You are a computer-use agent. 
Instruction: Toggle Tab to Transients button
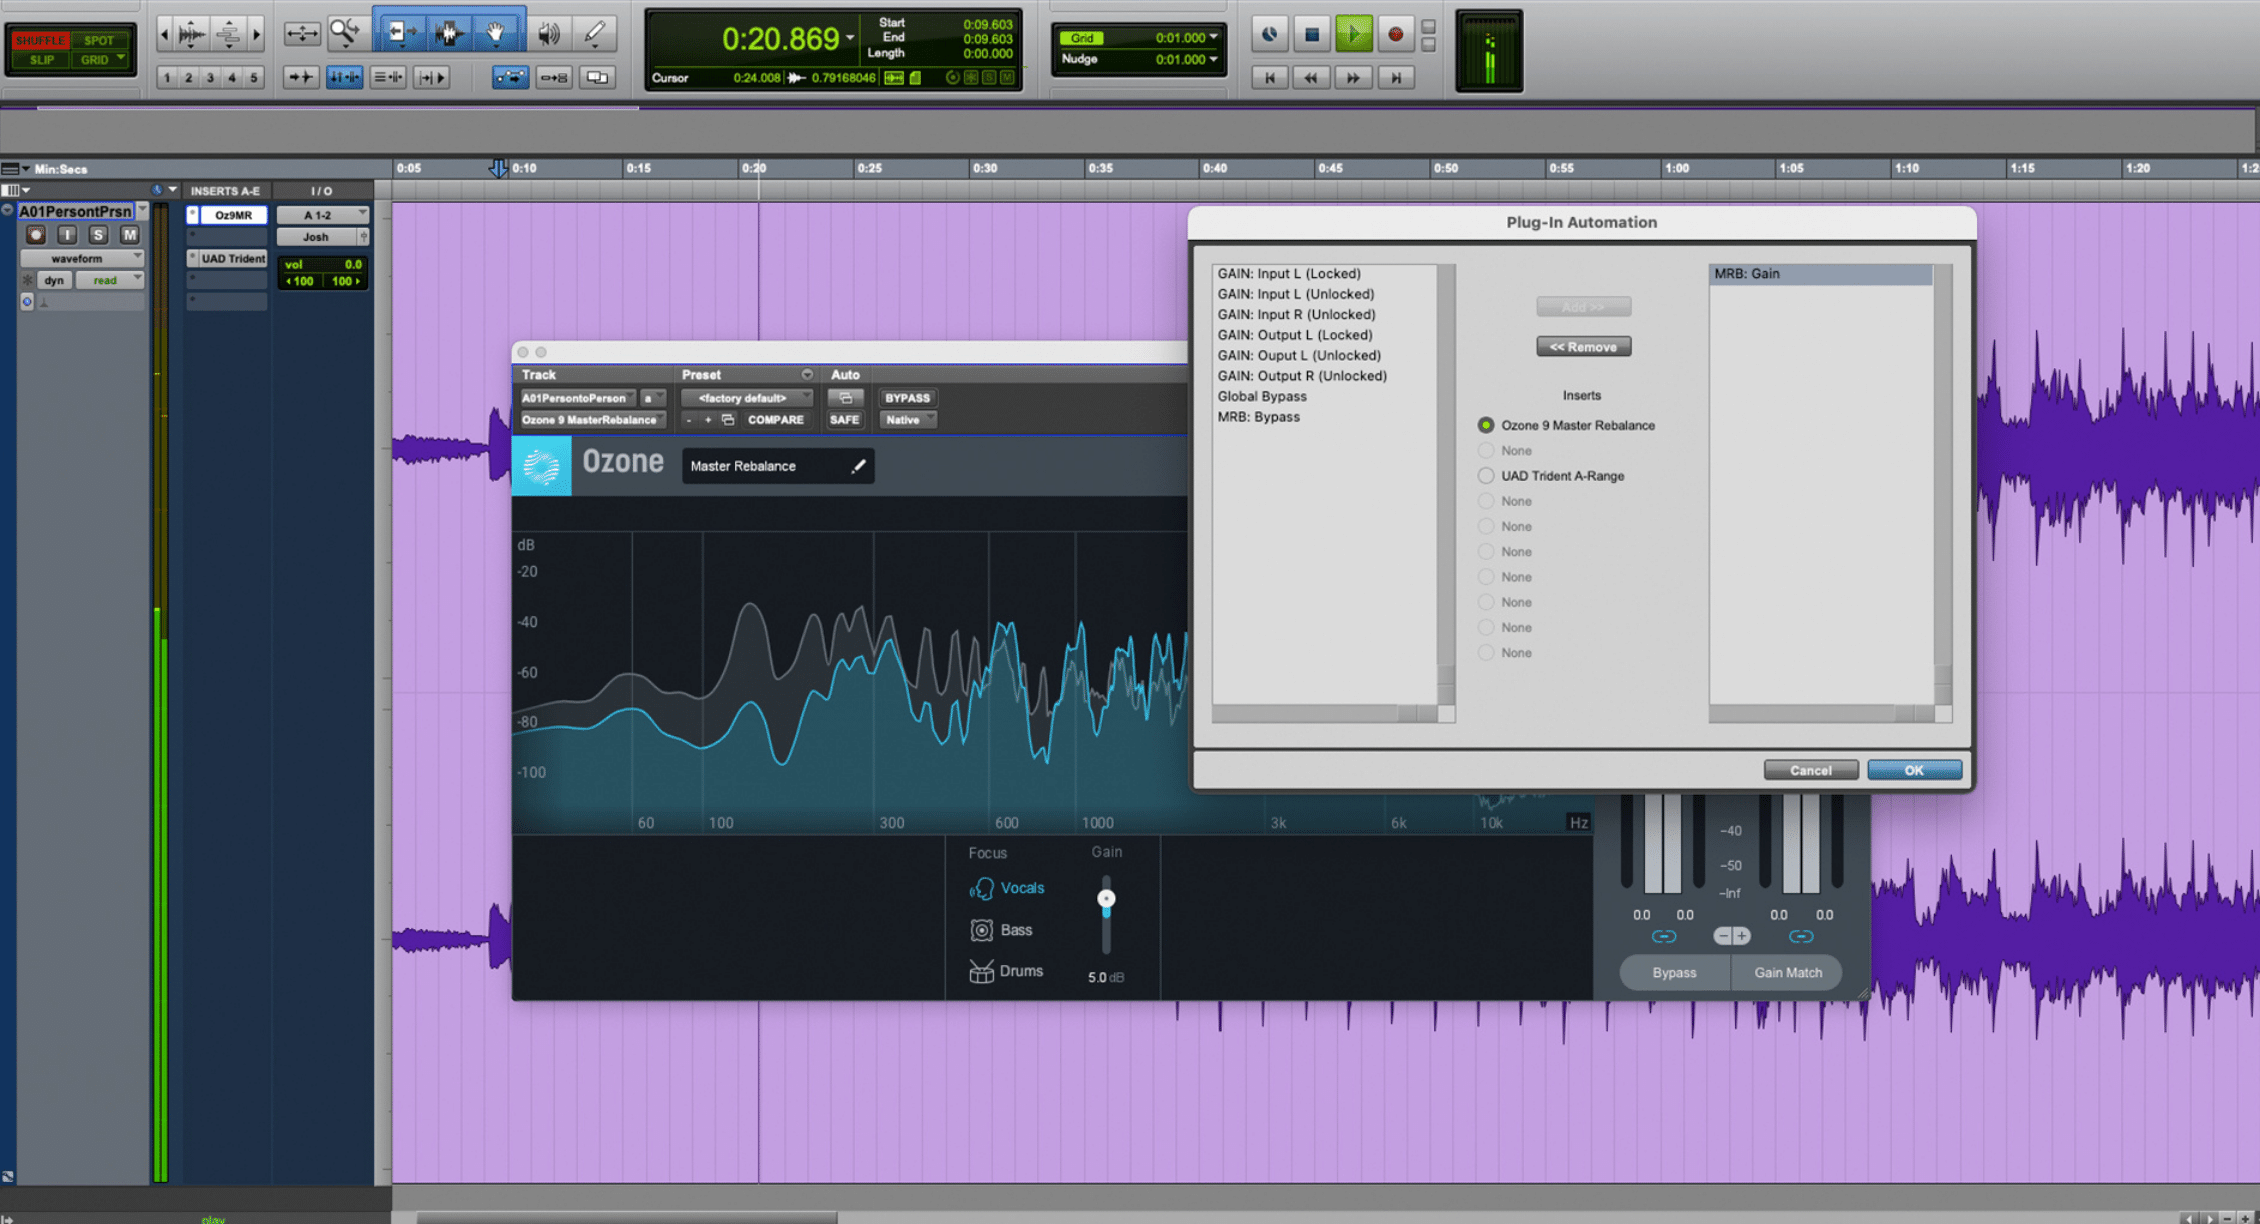300,77
